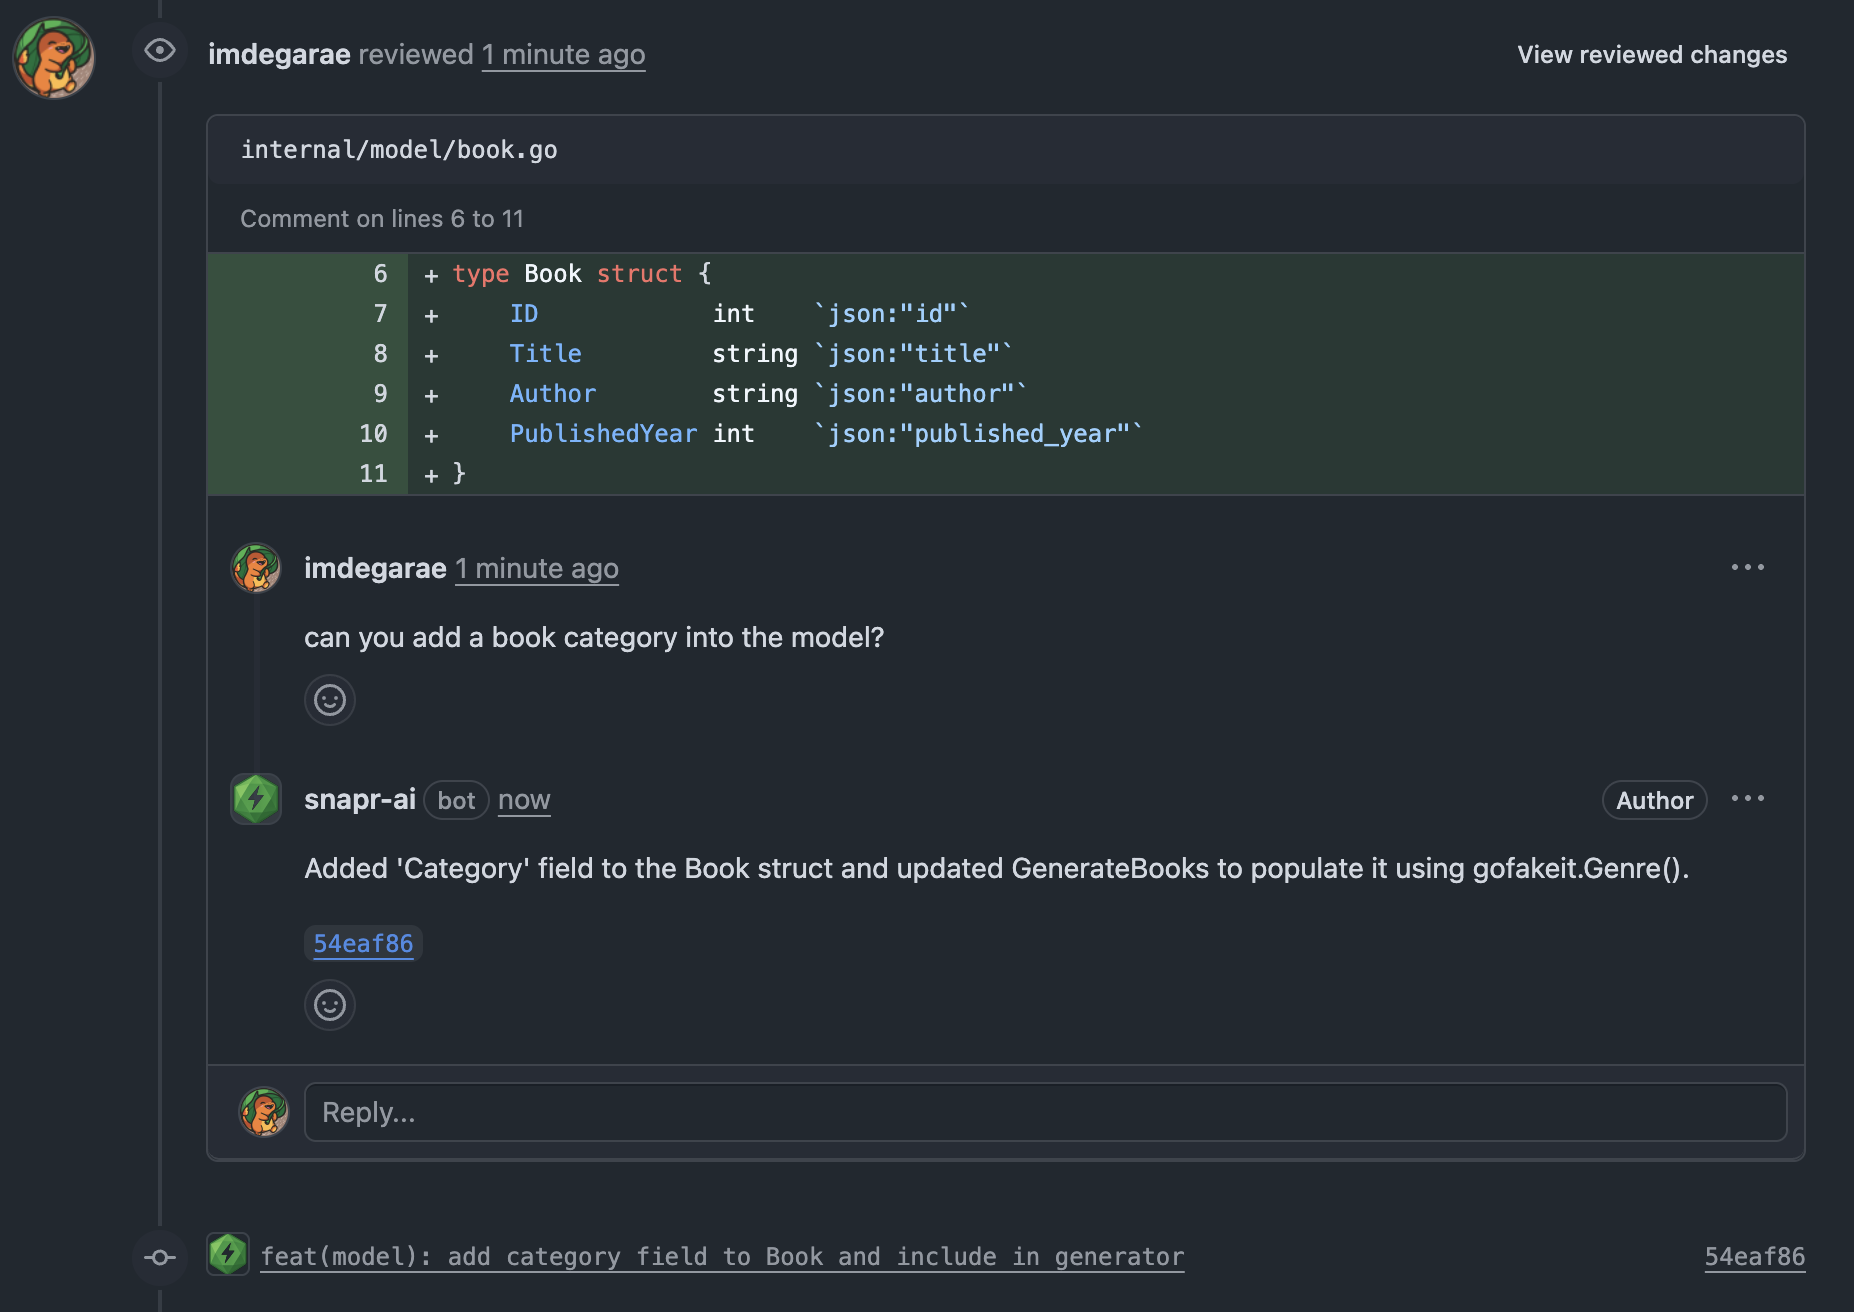Open the feat(model) commit message link
This screenshot has width=1854, height=1312.
pyautogui.click(x=722, y=1257)
